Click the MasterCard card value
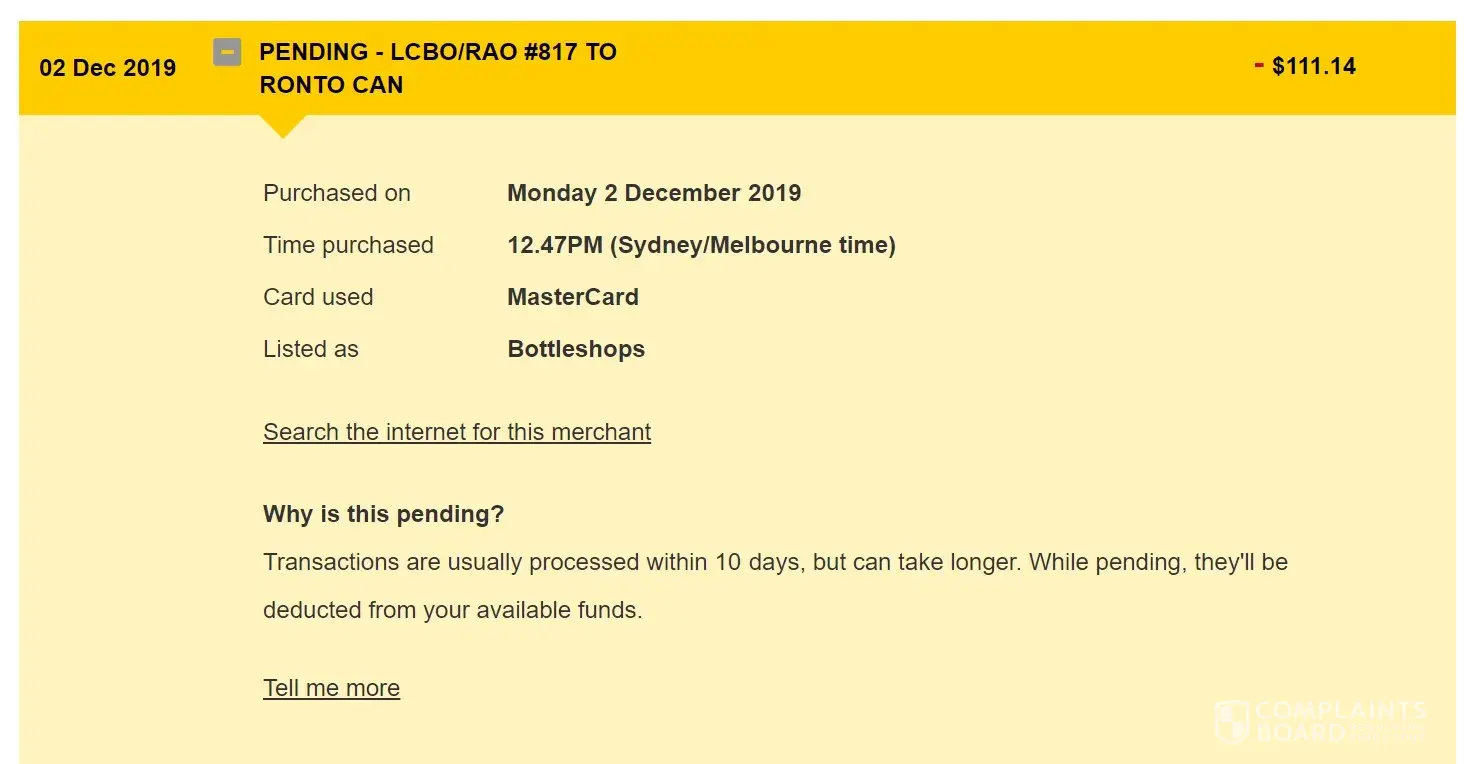The height and width of the screenshot is (764, 1476). (x=573, y=297)
